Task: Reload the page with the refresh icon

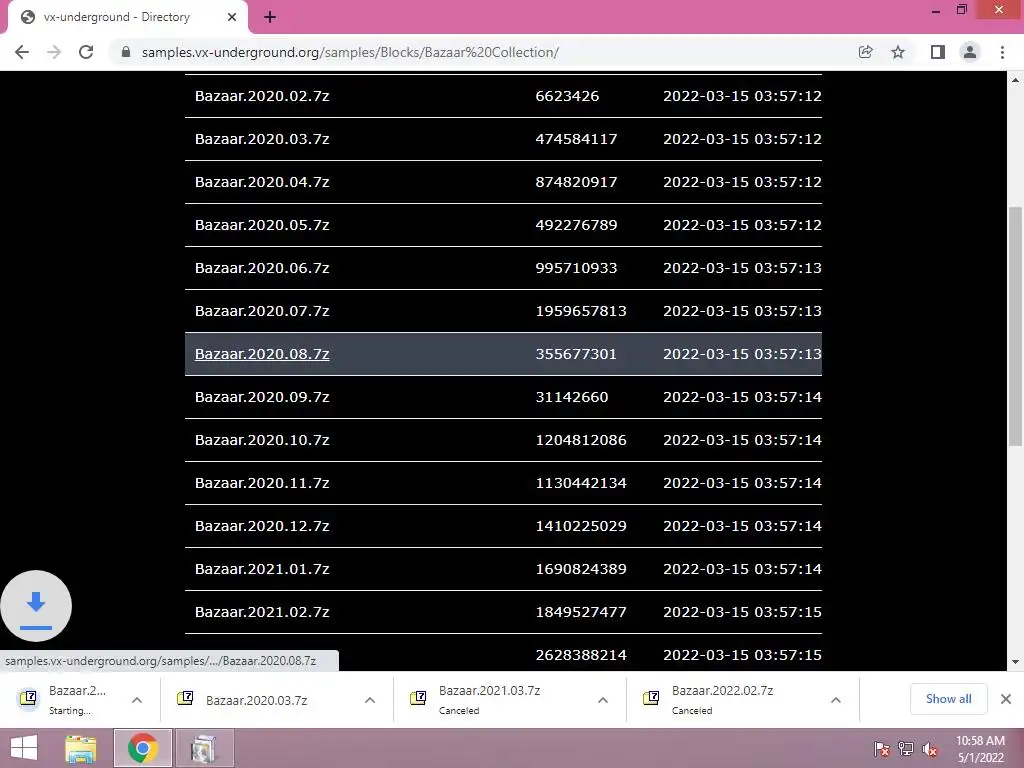Action: point(86,52)
